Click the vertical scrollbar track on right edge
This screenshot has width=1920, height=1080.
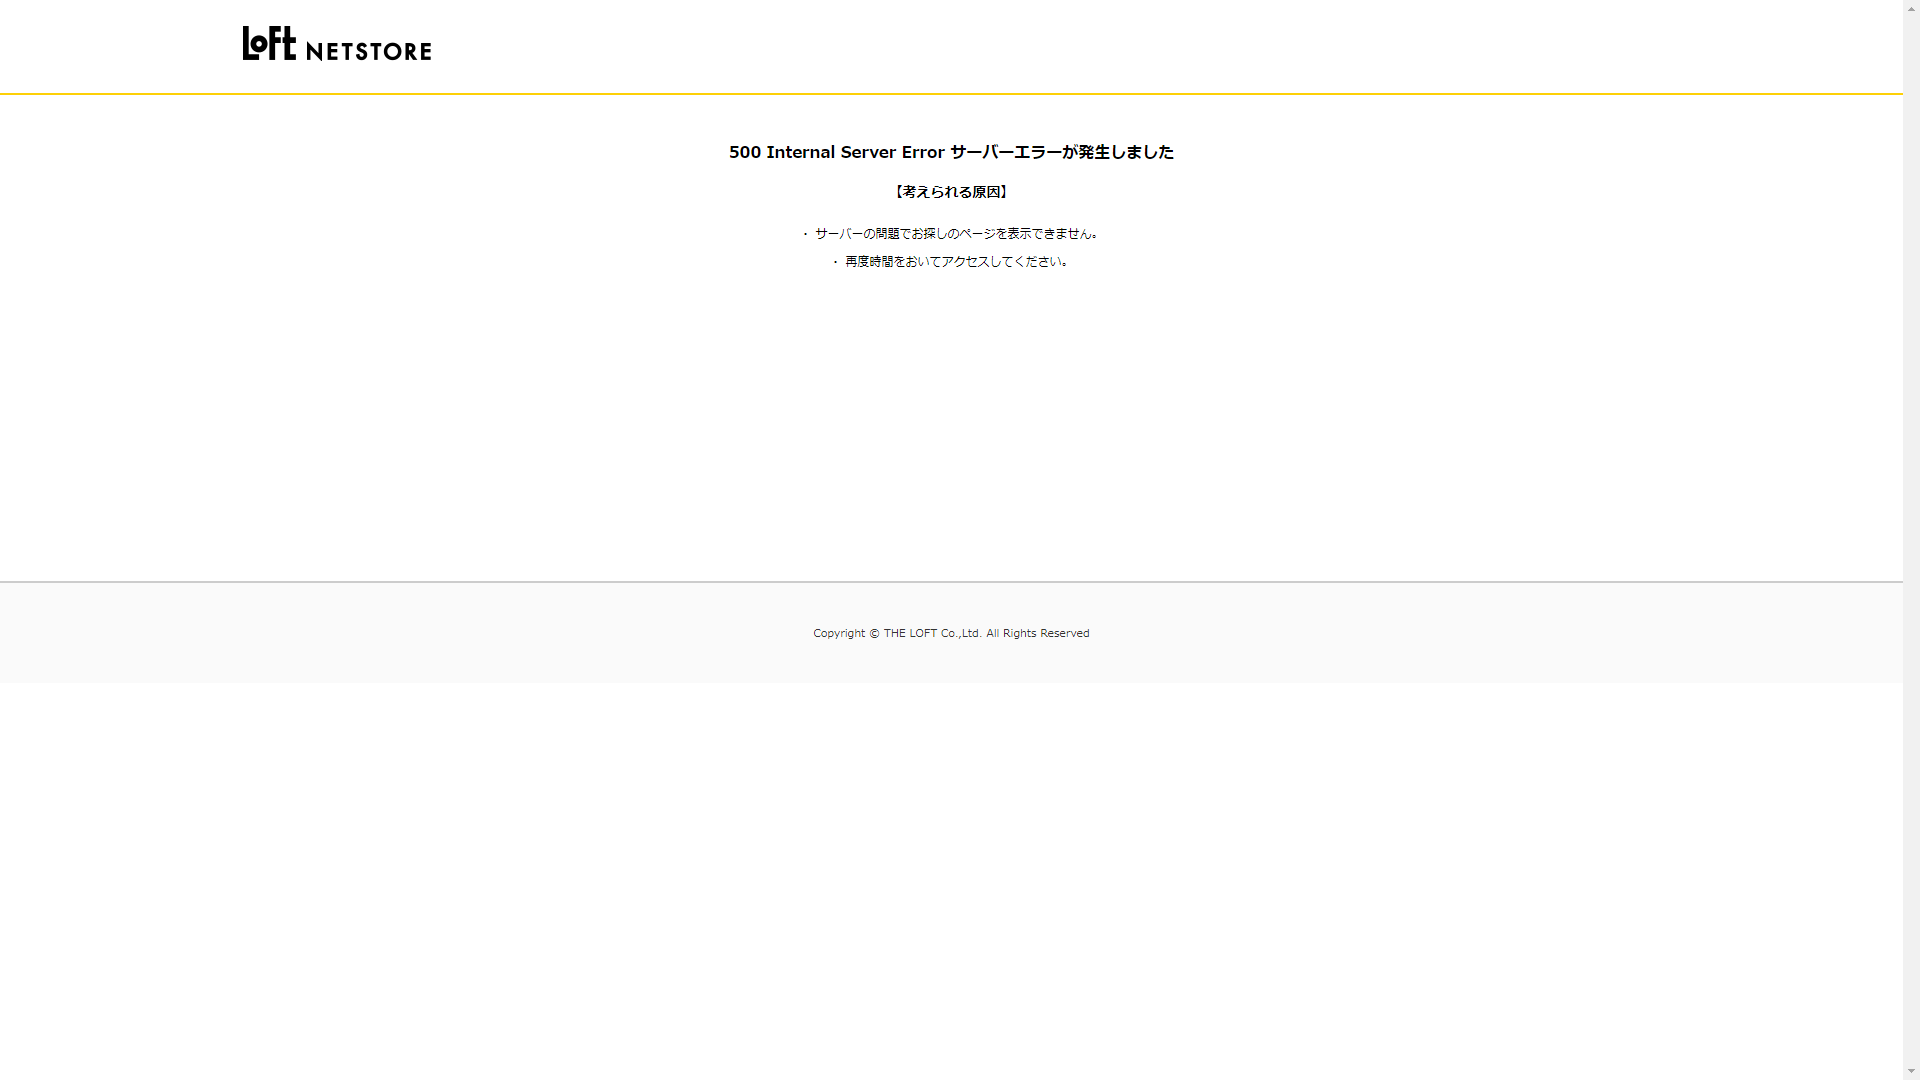pyautogui.click(x=1911, y=540)
